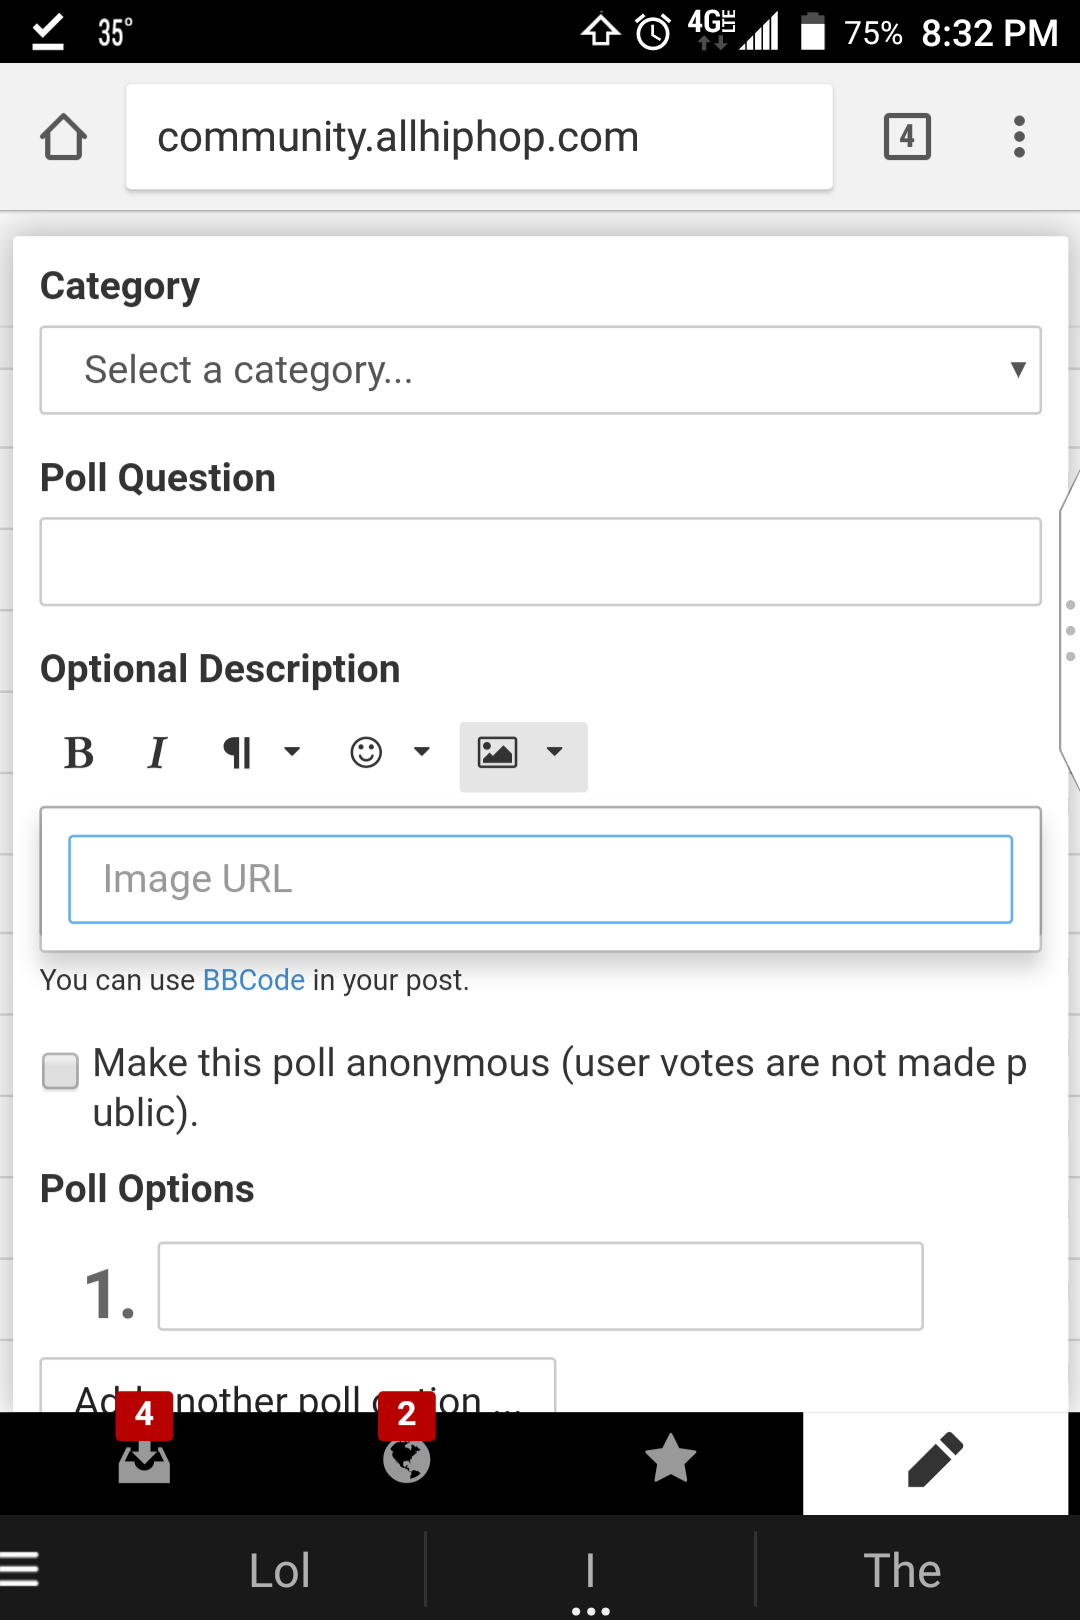This screenshot has height=1620, width=1080.
Task: Apply bold formatting with the B icon
Action: click(x=79, y=753)
